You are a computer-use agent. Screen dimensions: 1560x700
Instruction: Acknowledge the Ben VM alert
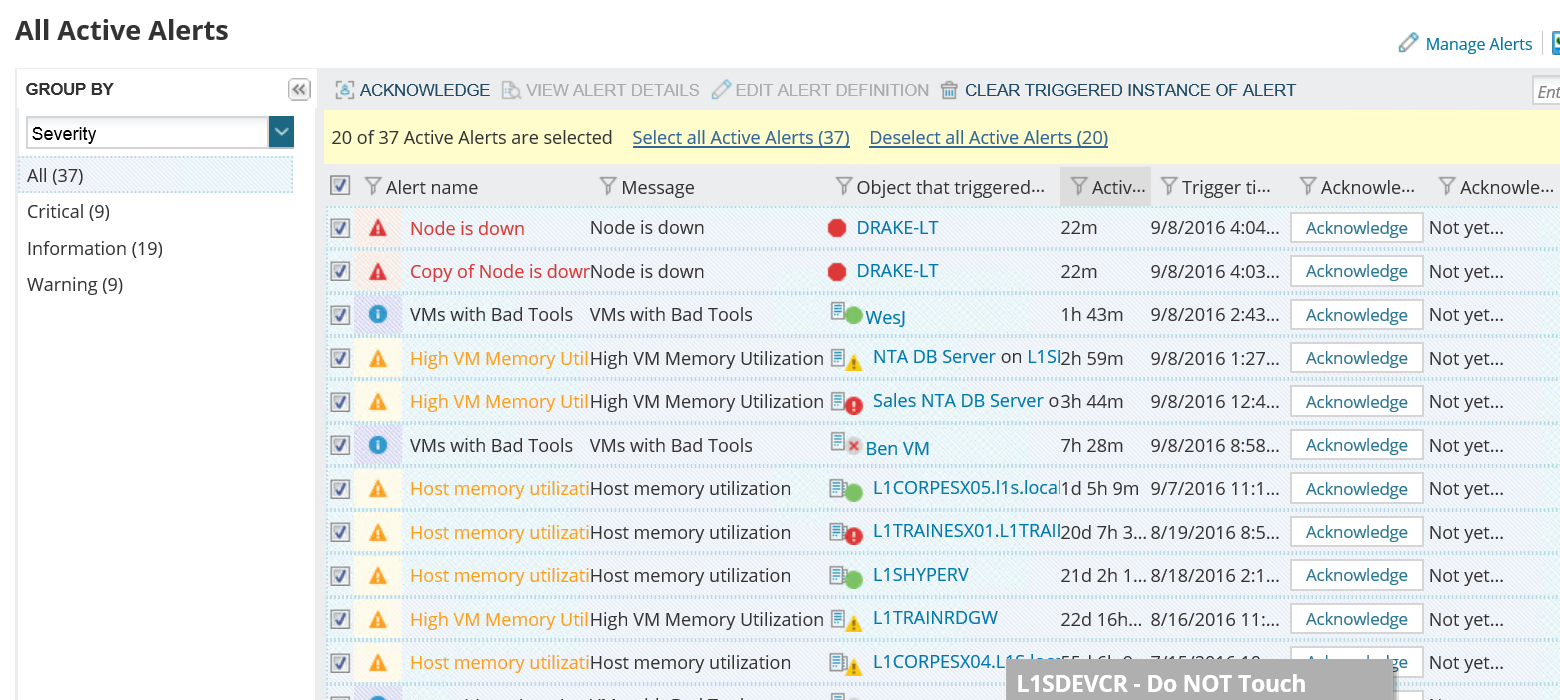click(x=1356, y=445)
